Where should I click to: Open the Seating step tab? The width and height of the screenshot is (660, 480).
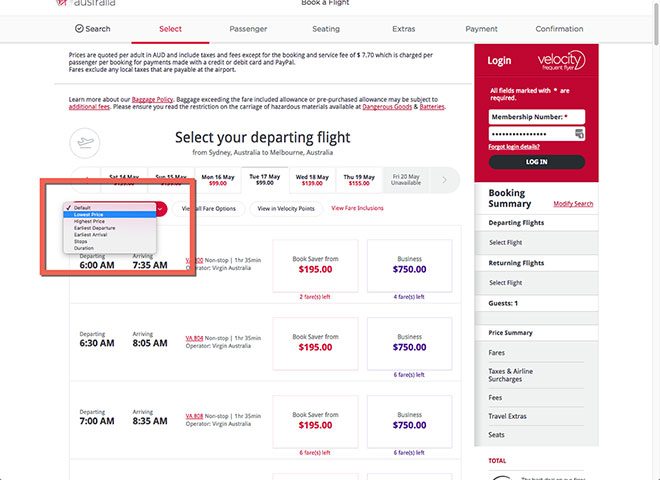(x=326, y=29)
